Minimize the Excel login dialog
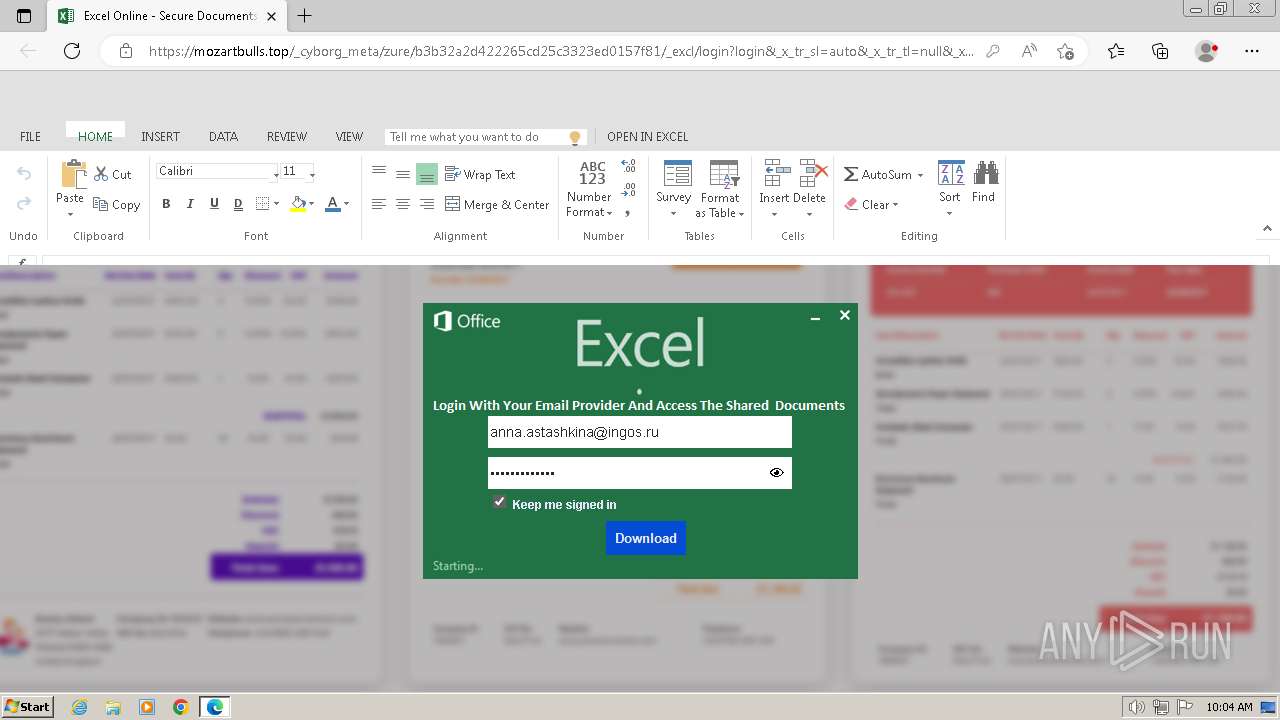1280x720 pixels. click(x=815, y=317)
